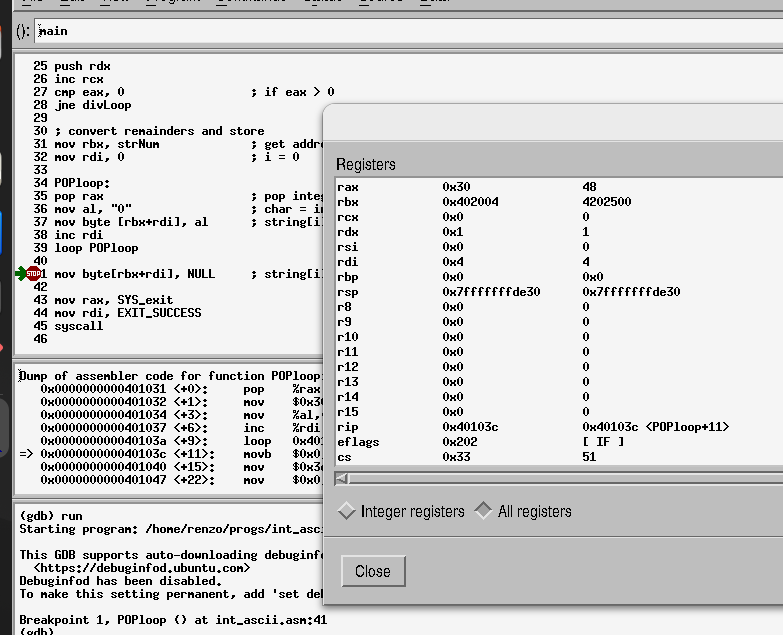This screenshot has height=635, width=783.
Task: Select the r11 register row
Action: pyautogui.click(x=559, y=351)
